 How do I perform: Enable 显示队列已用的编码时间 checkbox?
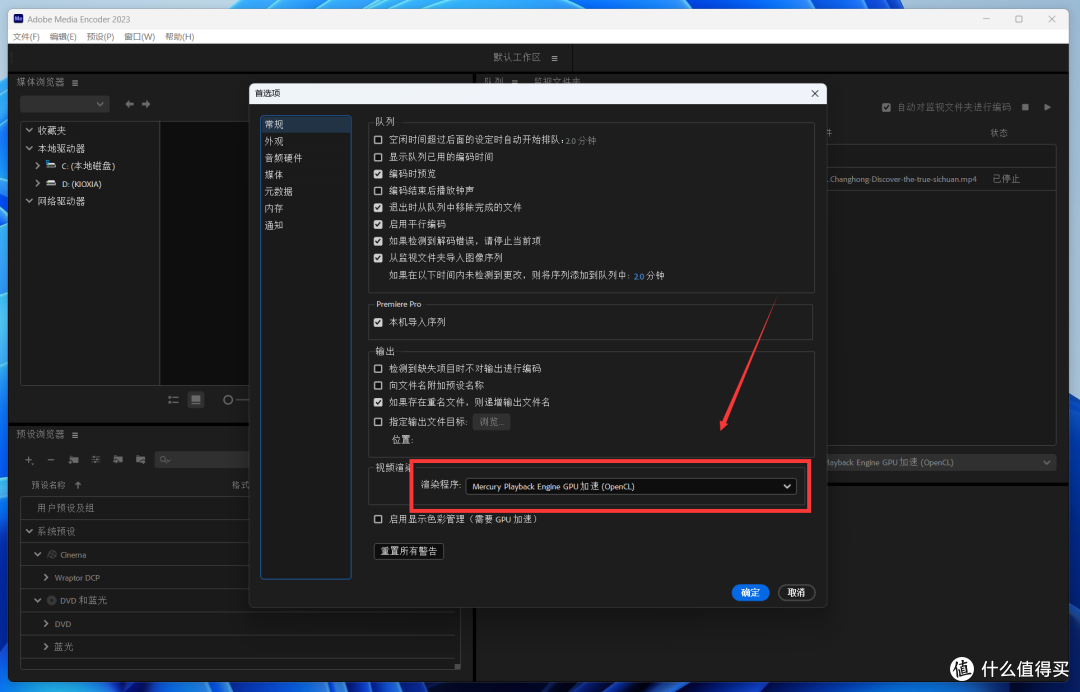(378, 157)
